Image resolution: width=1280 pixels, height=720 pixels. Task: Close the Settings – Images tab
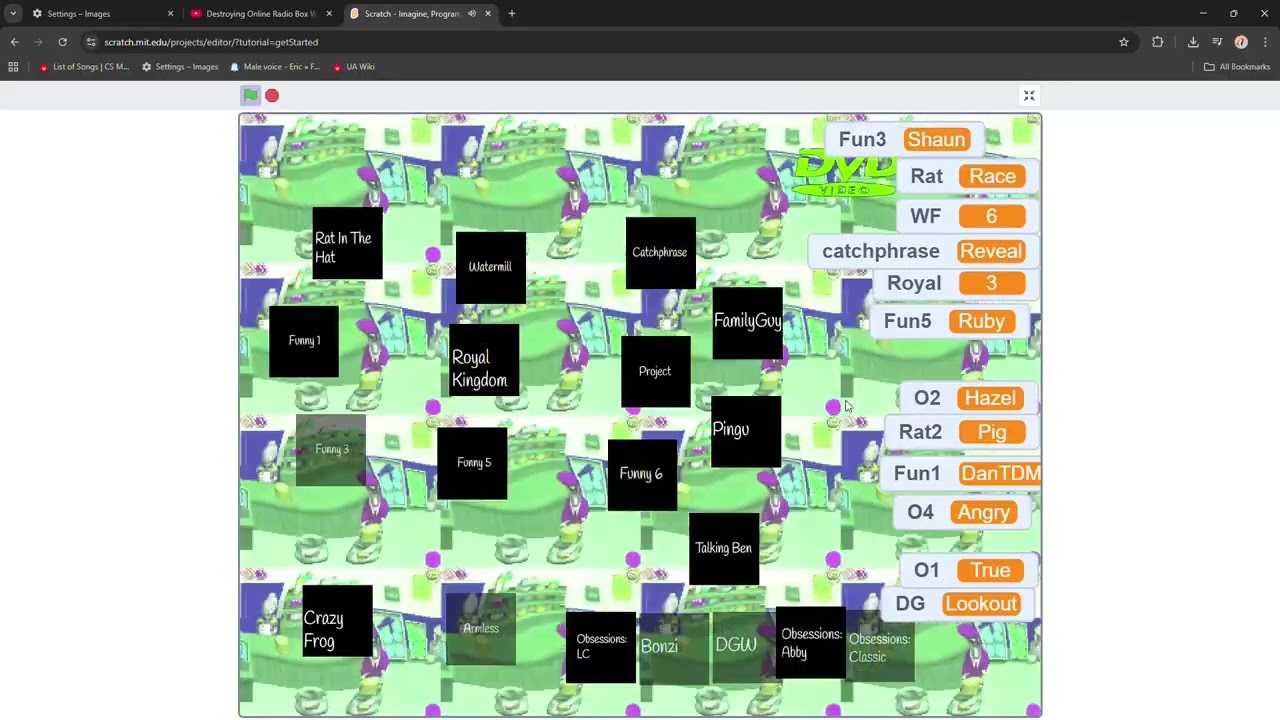click(x=170, y=14)
